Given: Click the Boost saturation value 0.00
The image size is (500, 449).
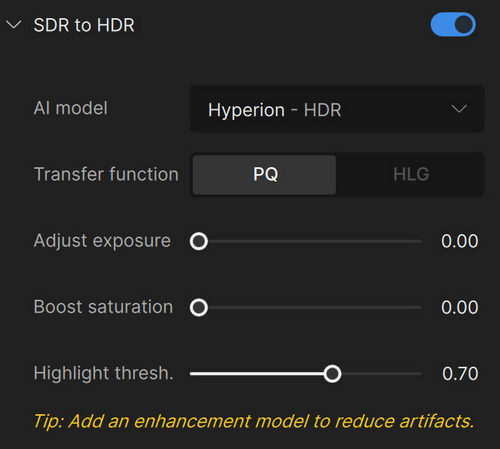Looking at the screenshot, I should pos(460,307).
